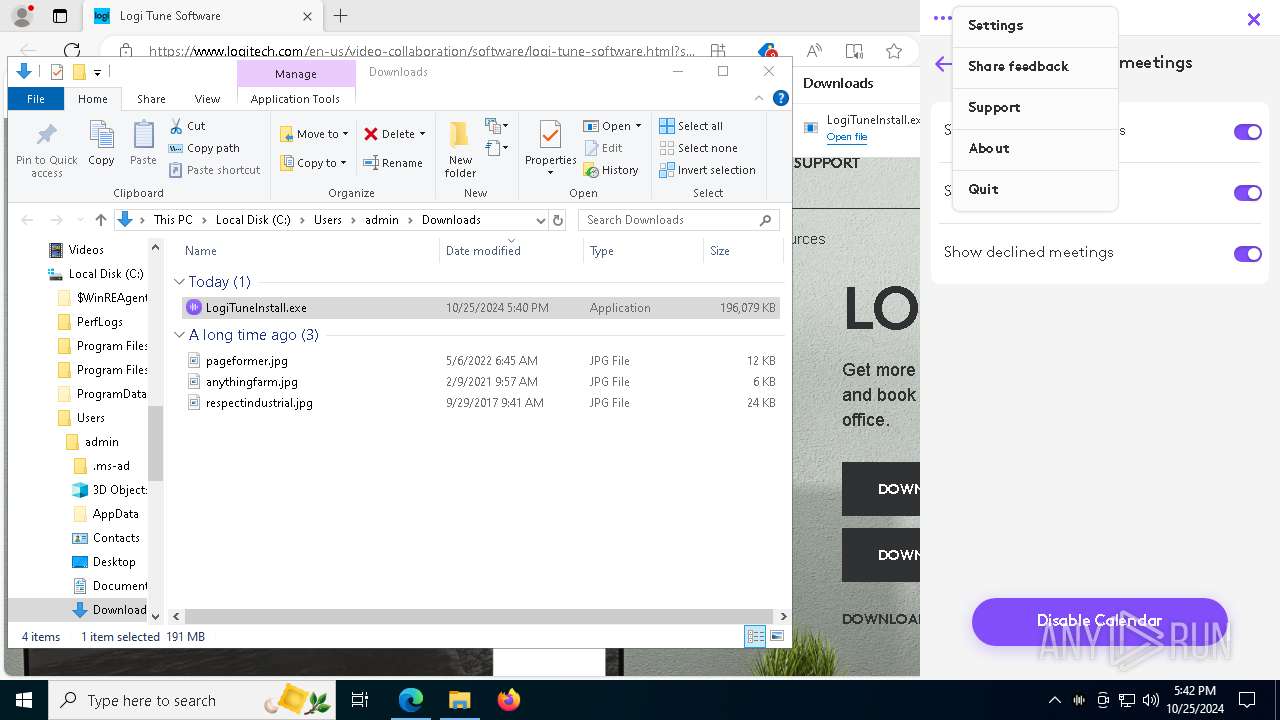1280x720 pixels.
Task: Expand the Copy to dropdown
Action: pos(343,163)
